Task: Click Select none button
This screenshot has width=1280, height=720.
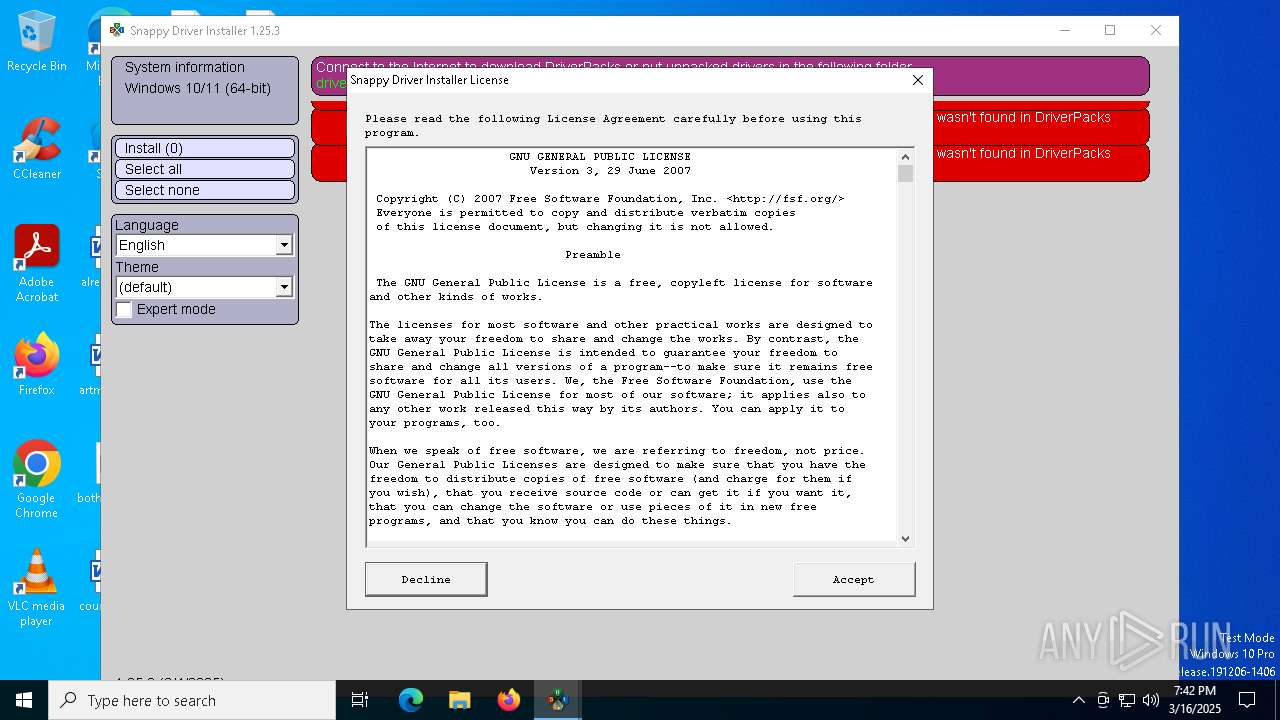Action: pos(205,190)
